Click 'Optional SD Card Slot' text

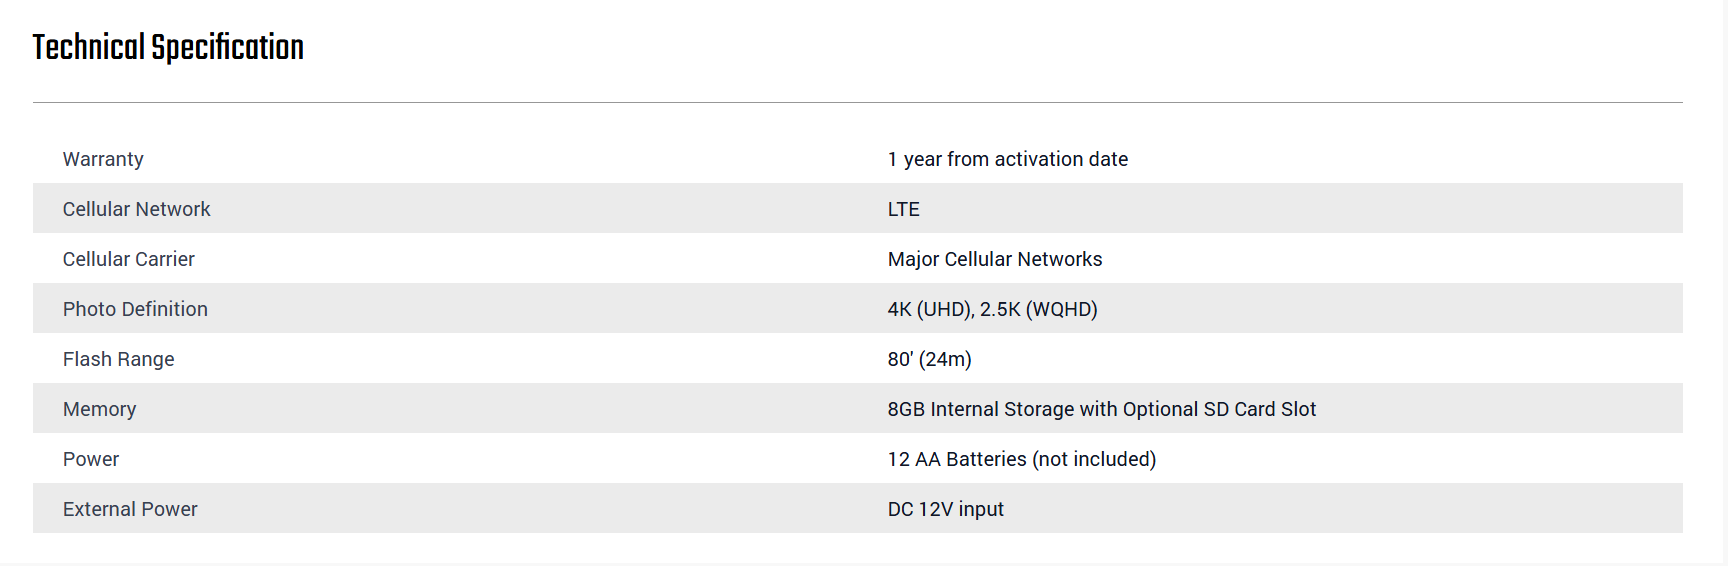tap(1219, 409)
